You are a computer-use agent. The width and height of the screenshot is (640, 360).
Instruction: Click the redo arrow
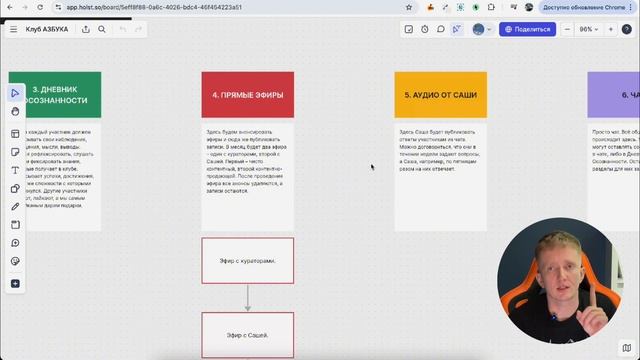tap(138, 29)
